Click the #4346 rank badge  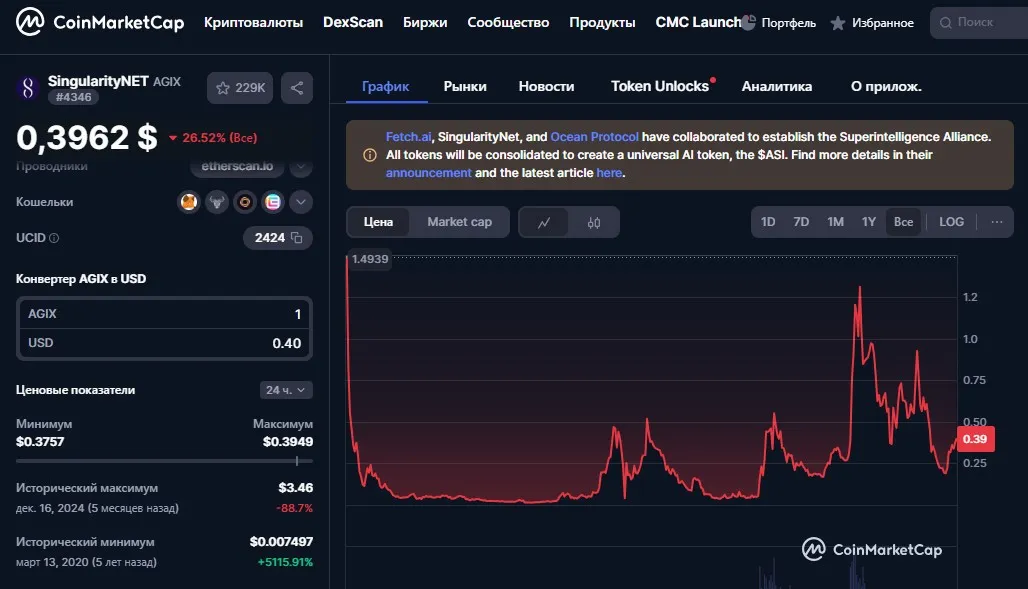point(73,97)
